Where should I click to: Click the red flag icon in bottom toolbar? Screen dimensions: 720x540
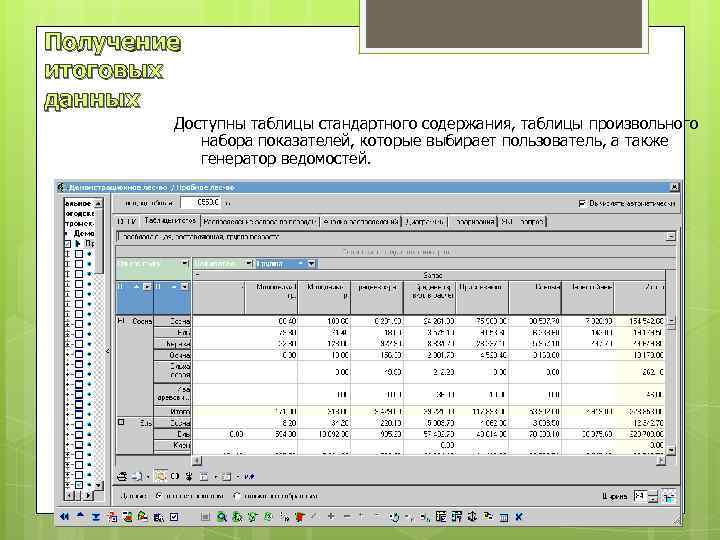(x=299, y=517)
